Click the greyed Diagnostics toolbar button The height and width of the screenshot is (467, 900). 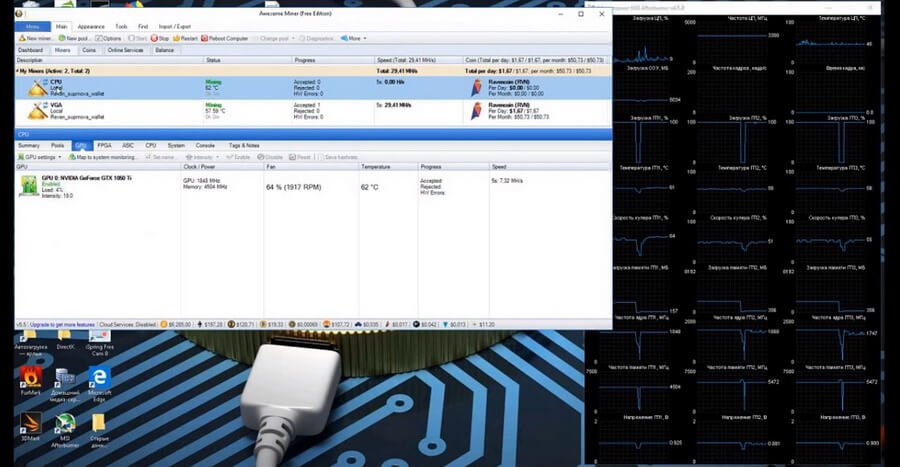coord(316,38)
